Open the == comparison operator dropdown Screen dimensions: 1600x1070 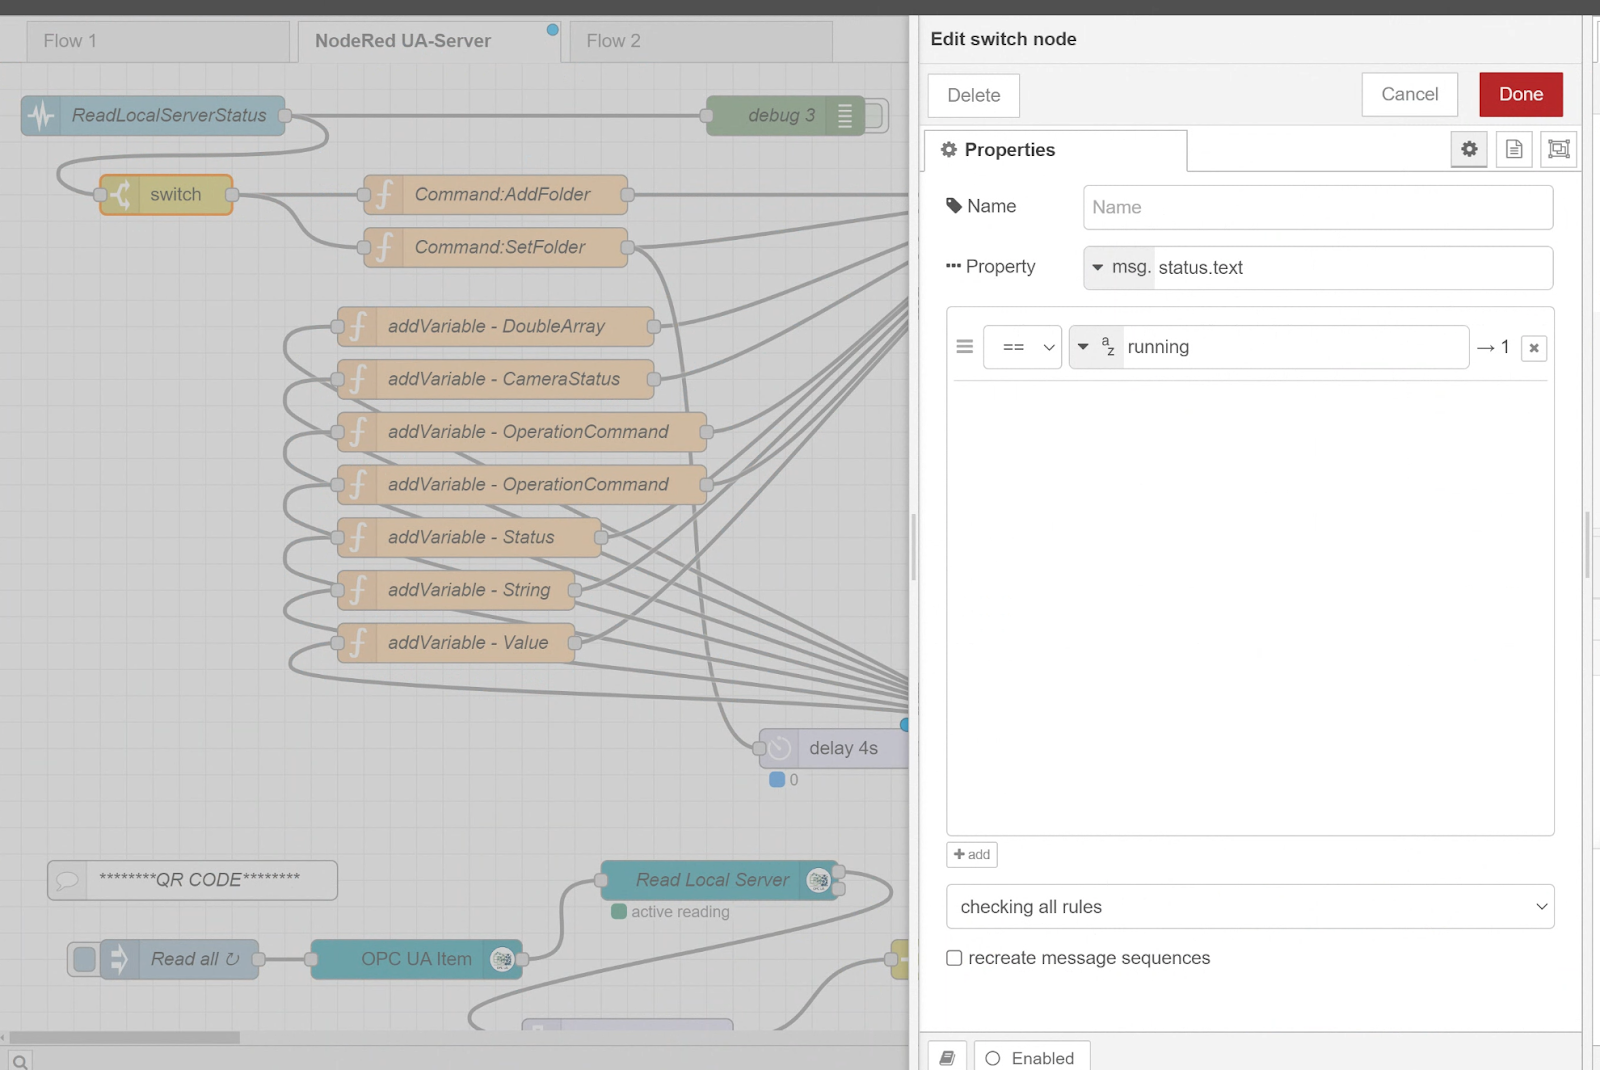pyautogui.click(x=1022, y=347)
